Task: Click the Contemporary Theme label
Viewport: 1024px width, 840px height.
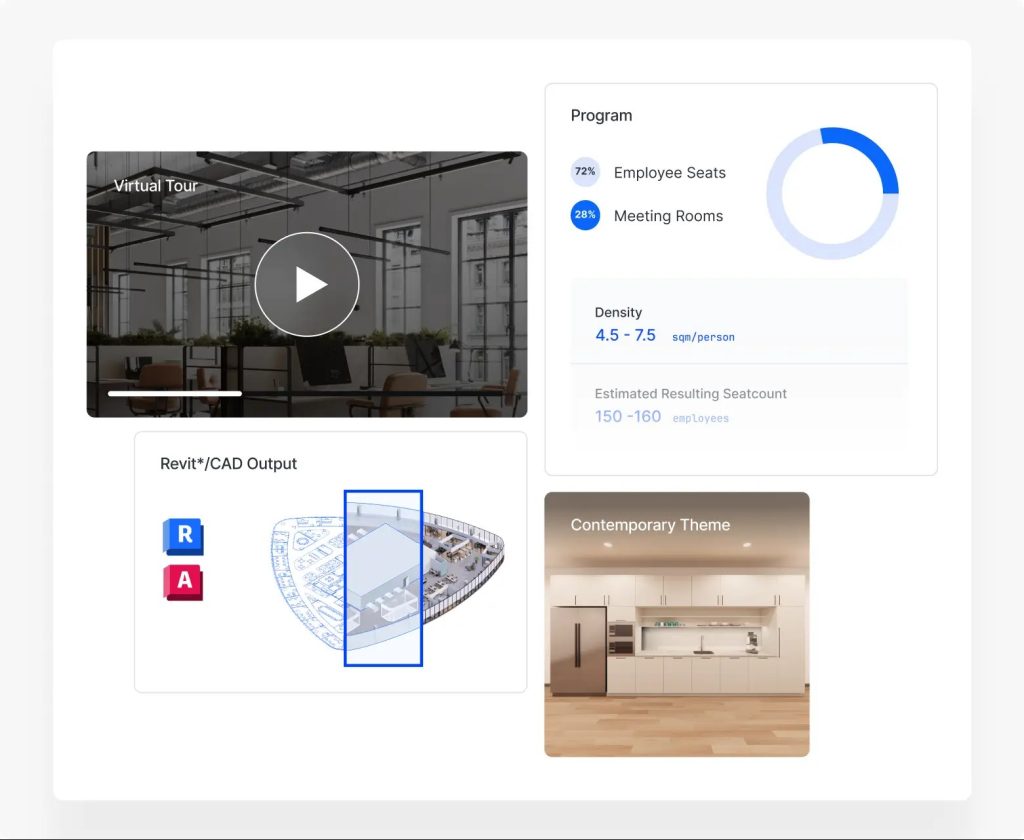Action: (650, 525)
